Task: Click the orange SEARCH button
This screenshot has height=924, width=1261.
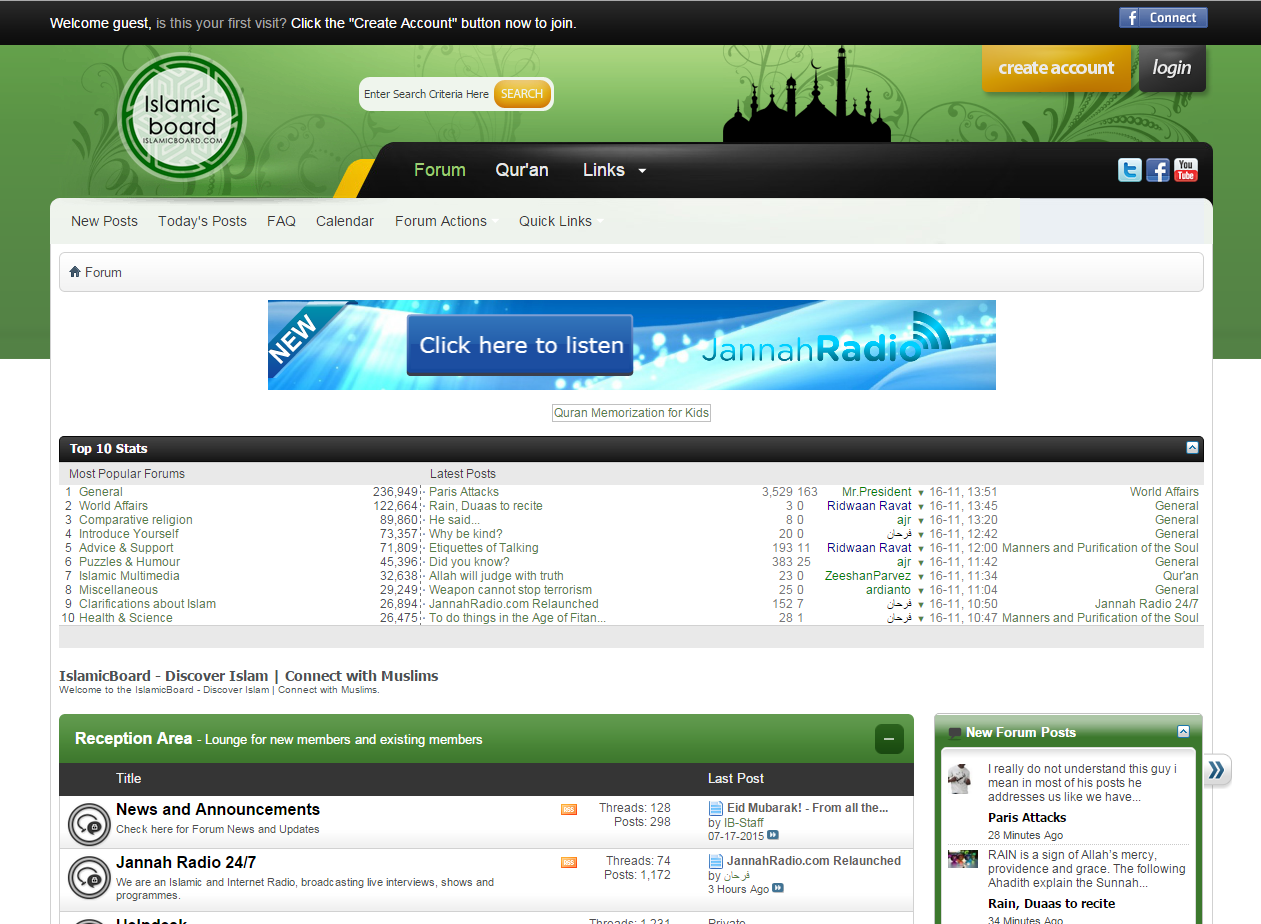Action: [x=522, y=94]
